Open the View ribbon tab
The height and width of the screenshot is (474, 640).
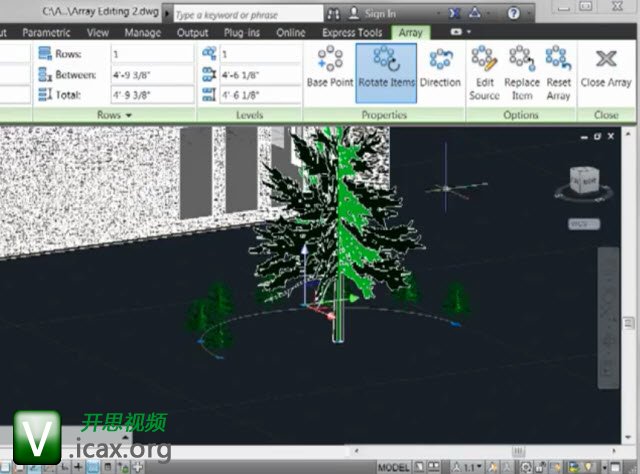click(98, 33)
